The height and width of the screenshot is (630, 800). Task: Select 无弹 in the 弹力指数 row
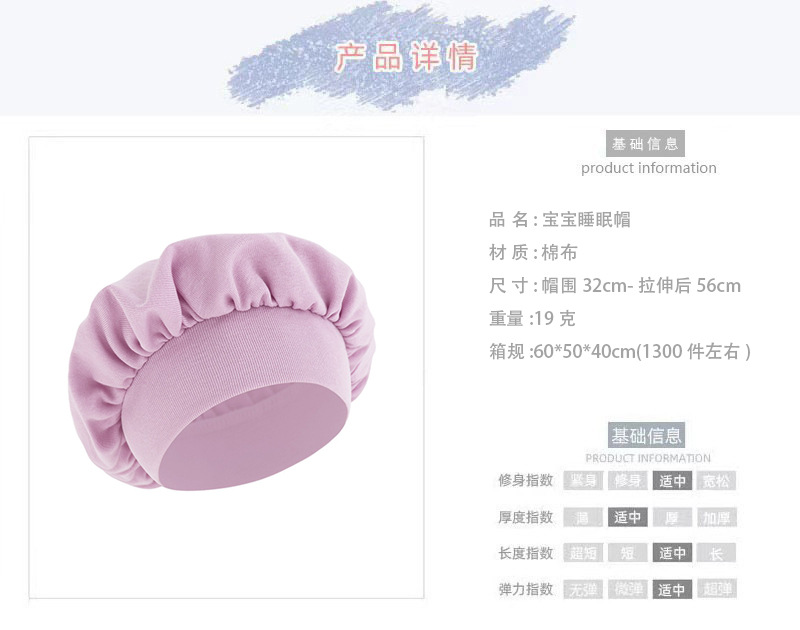(583, 589)
